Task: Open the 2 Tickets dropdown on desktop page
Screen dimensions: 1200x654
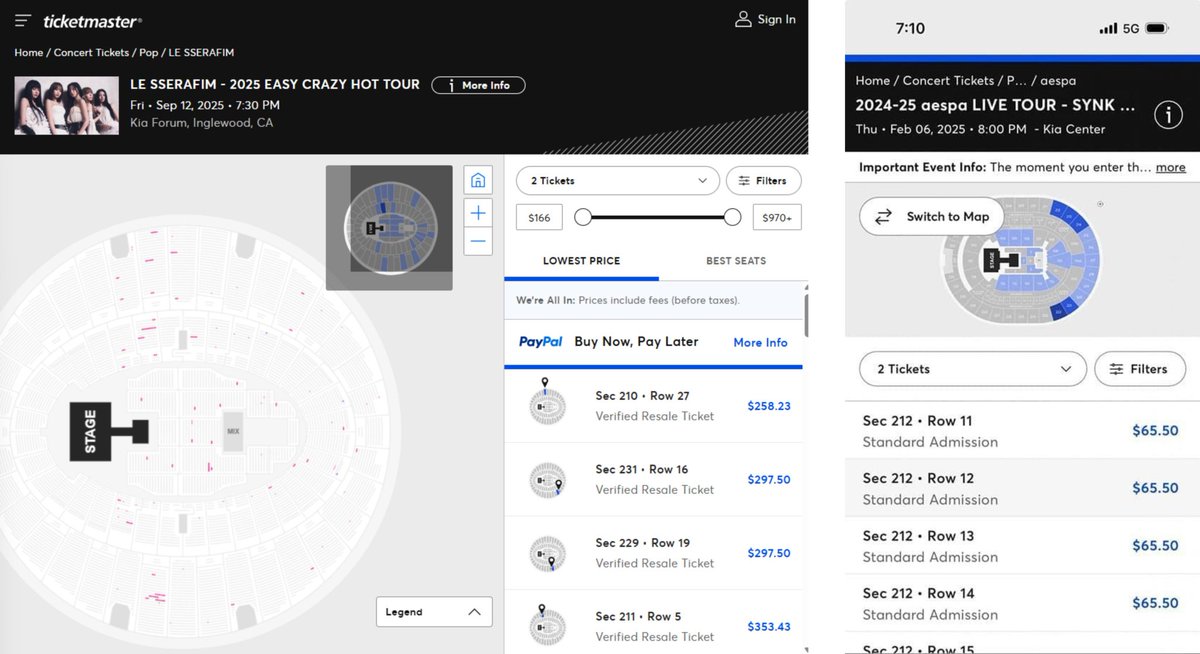Action: coord(618,181)
